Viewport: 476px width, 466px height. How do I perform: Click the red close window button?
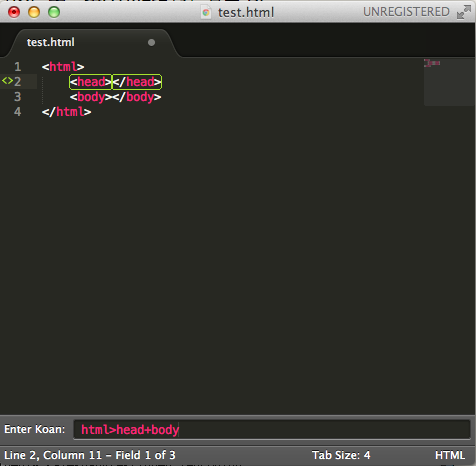14,12
